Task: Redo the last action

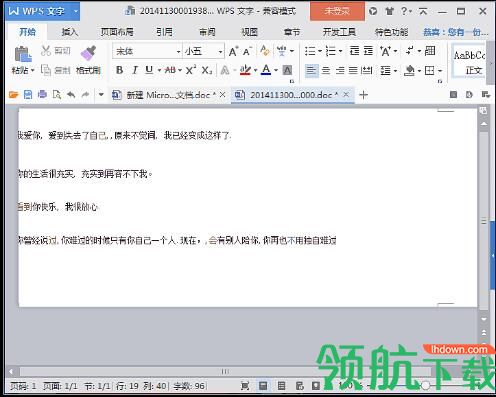Action: click(85, 95)
